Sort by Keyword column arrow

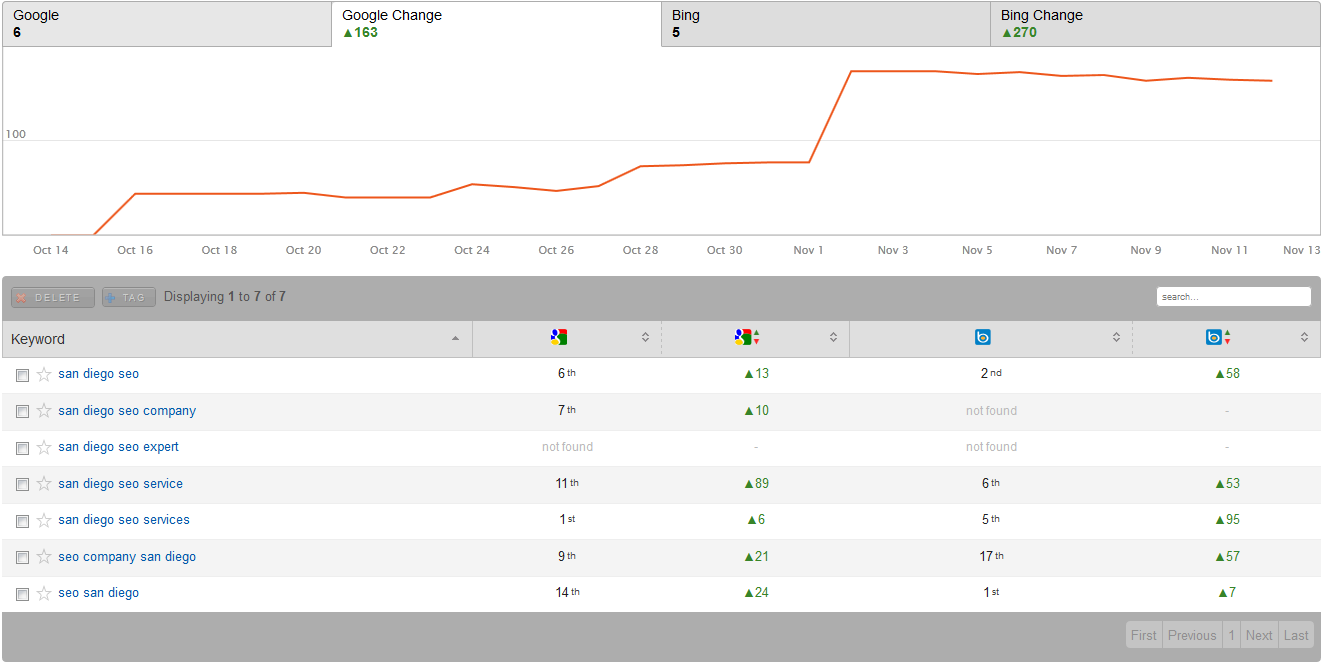[x=455, y=339]
